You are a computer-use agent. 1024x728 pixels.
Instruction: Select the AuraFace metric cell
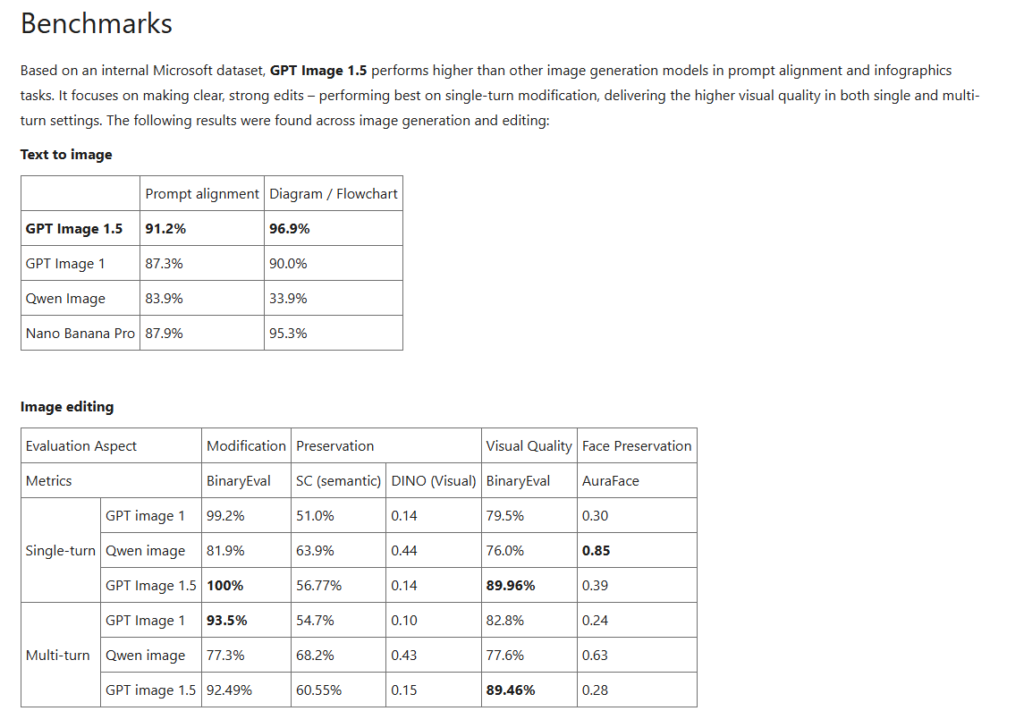pos(610,481)
